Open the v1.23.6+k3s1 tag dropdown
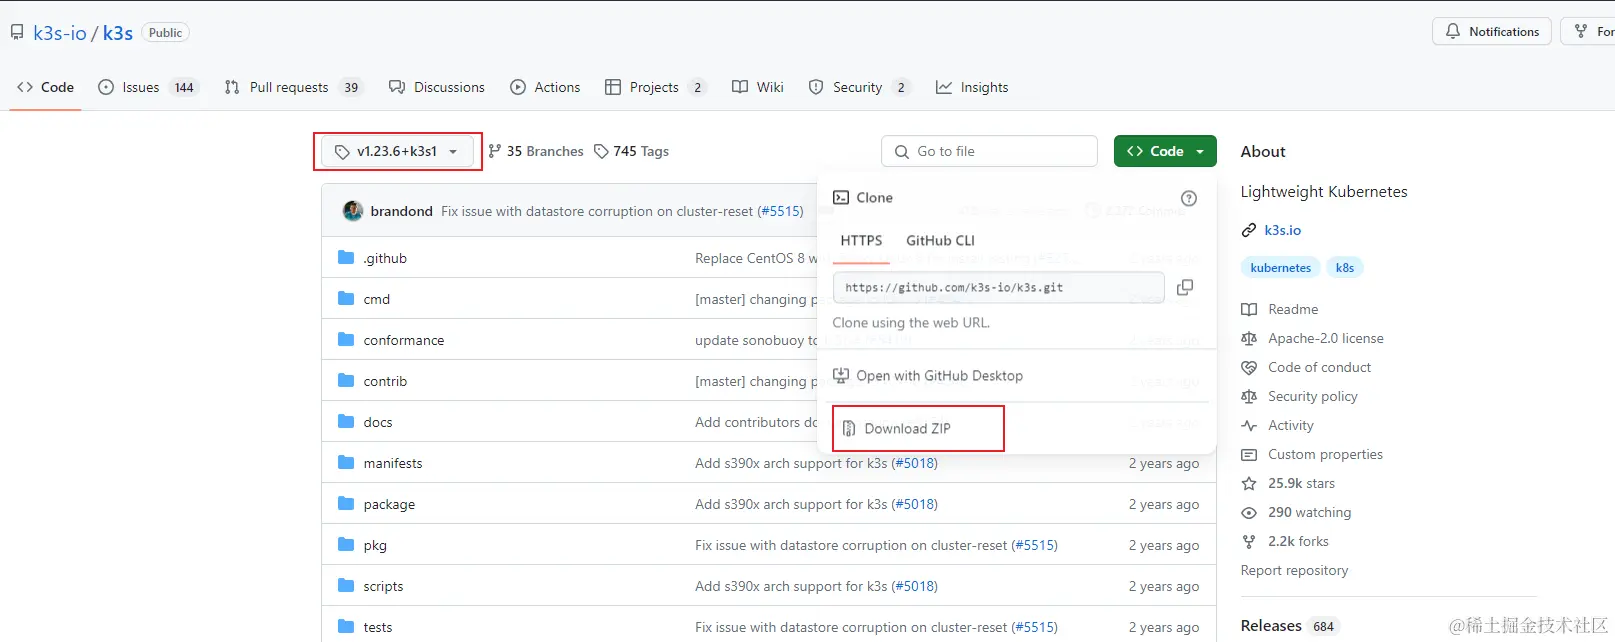Screen dimensions: 1615x642 (398, 151)
